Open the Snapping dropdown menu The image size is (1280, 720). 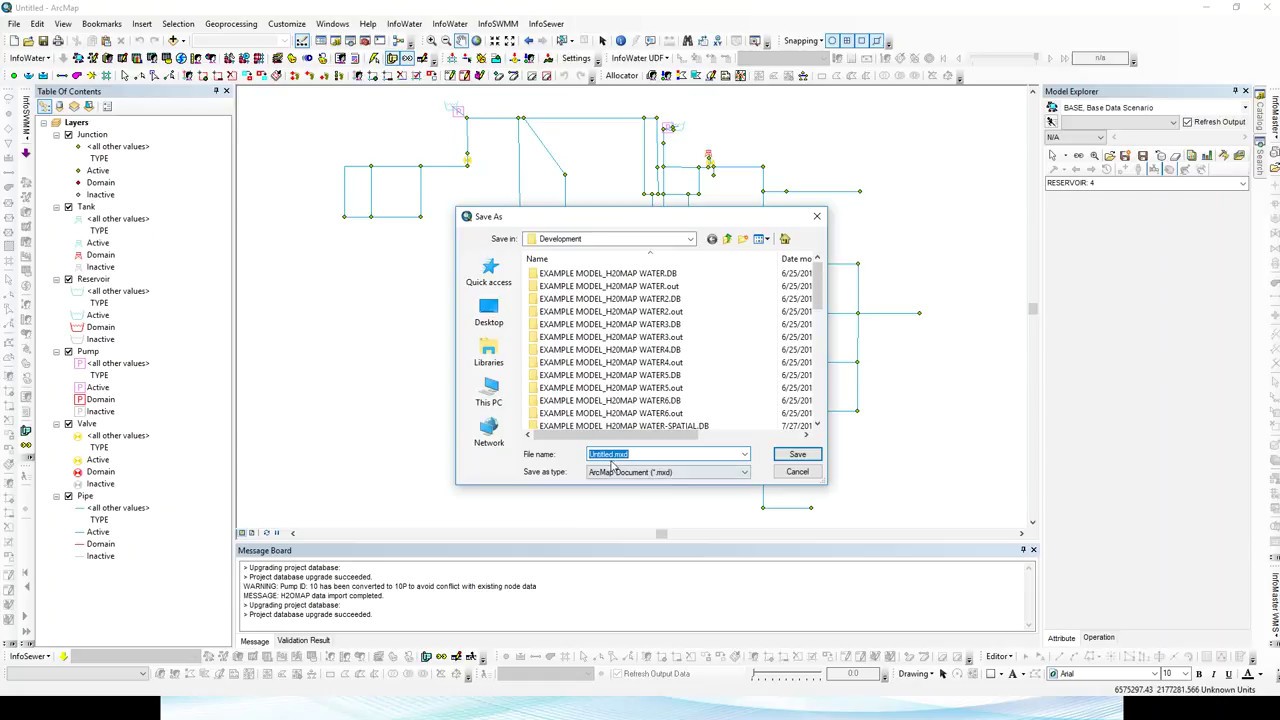pyautogui.click(x=803, y=41)
